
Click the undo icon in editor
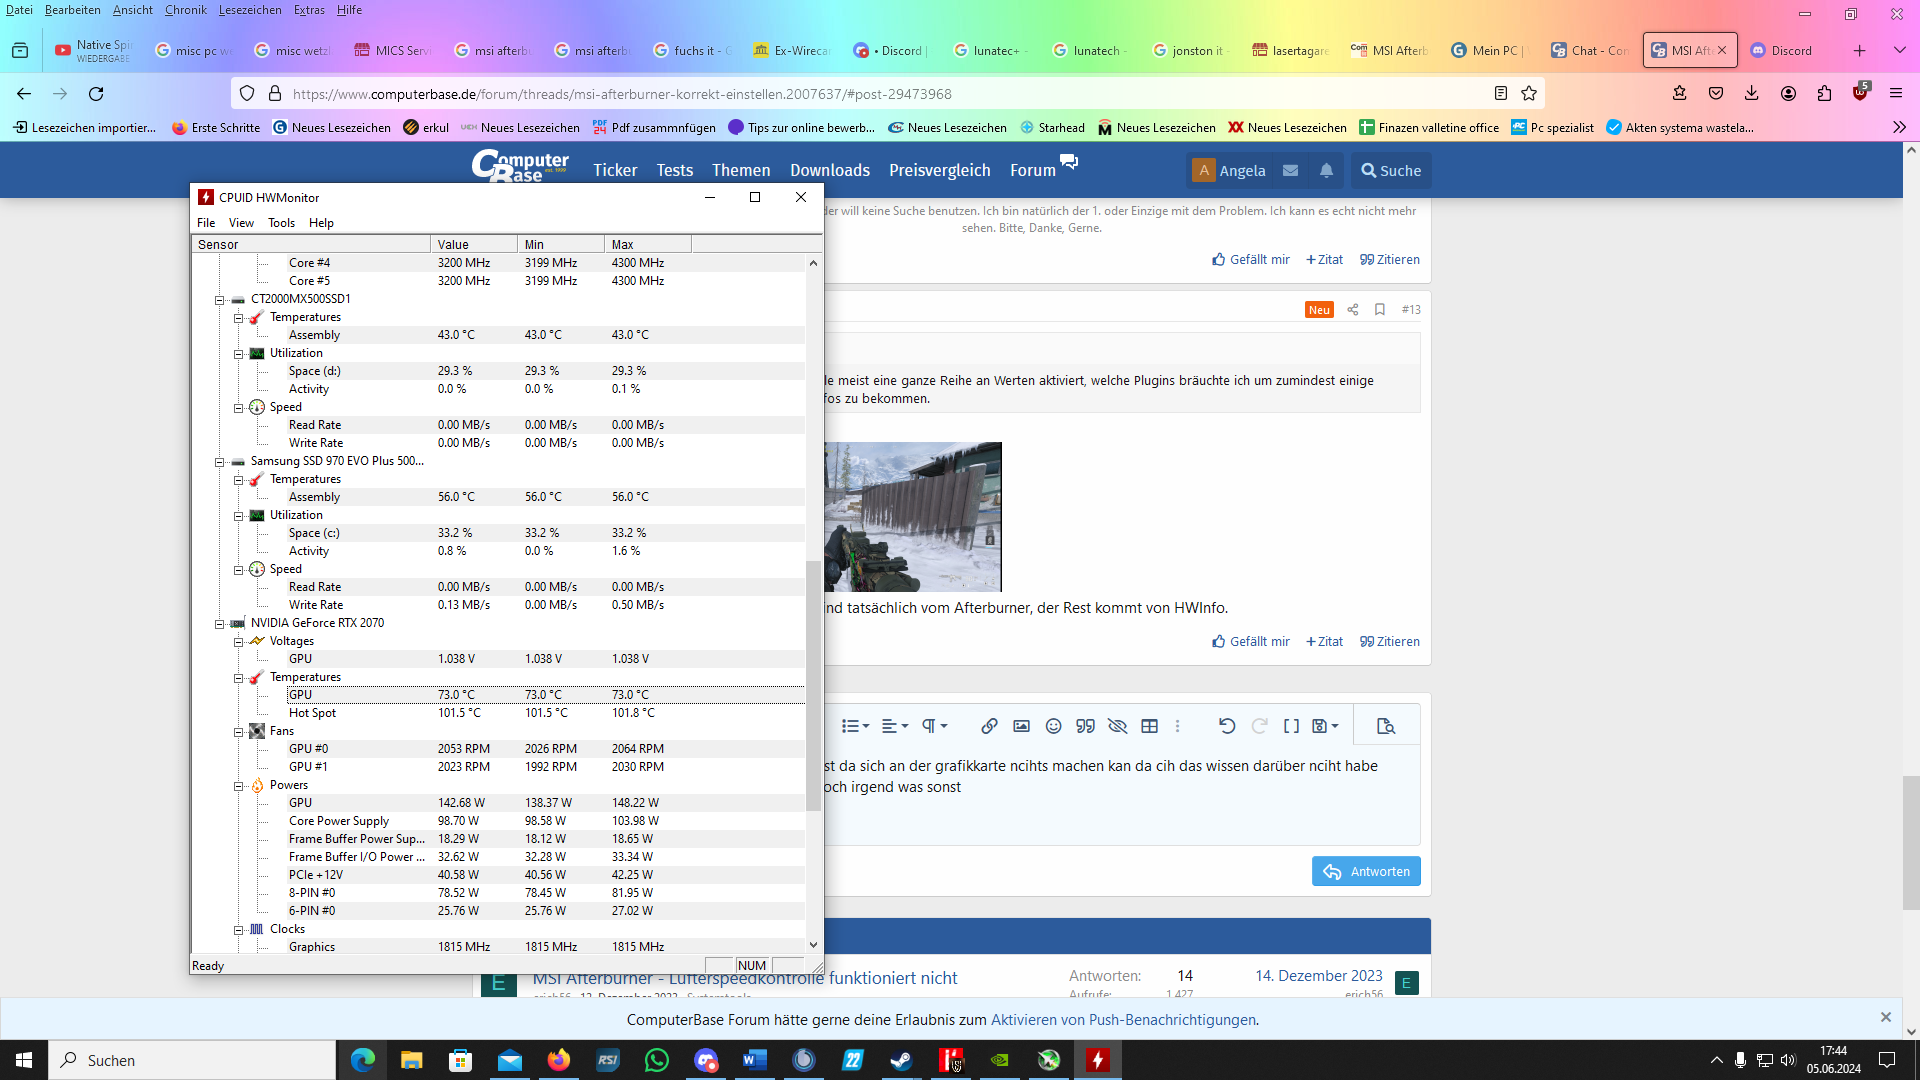click(1227, 727)
